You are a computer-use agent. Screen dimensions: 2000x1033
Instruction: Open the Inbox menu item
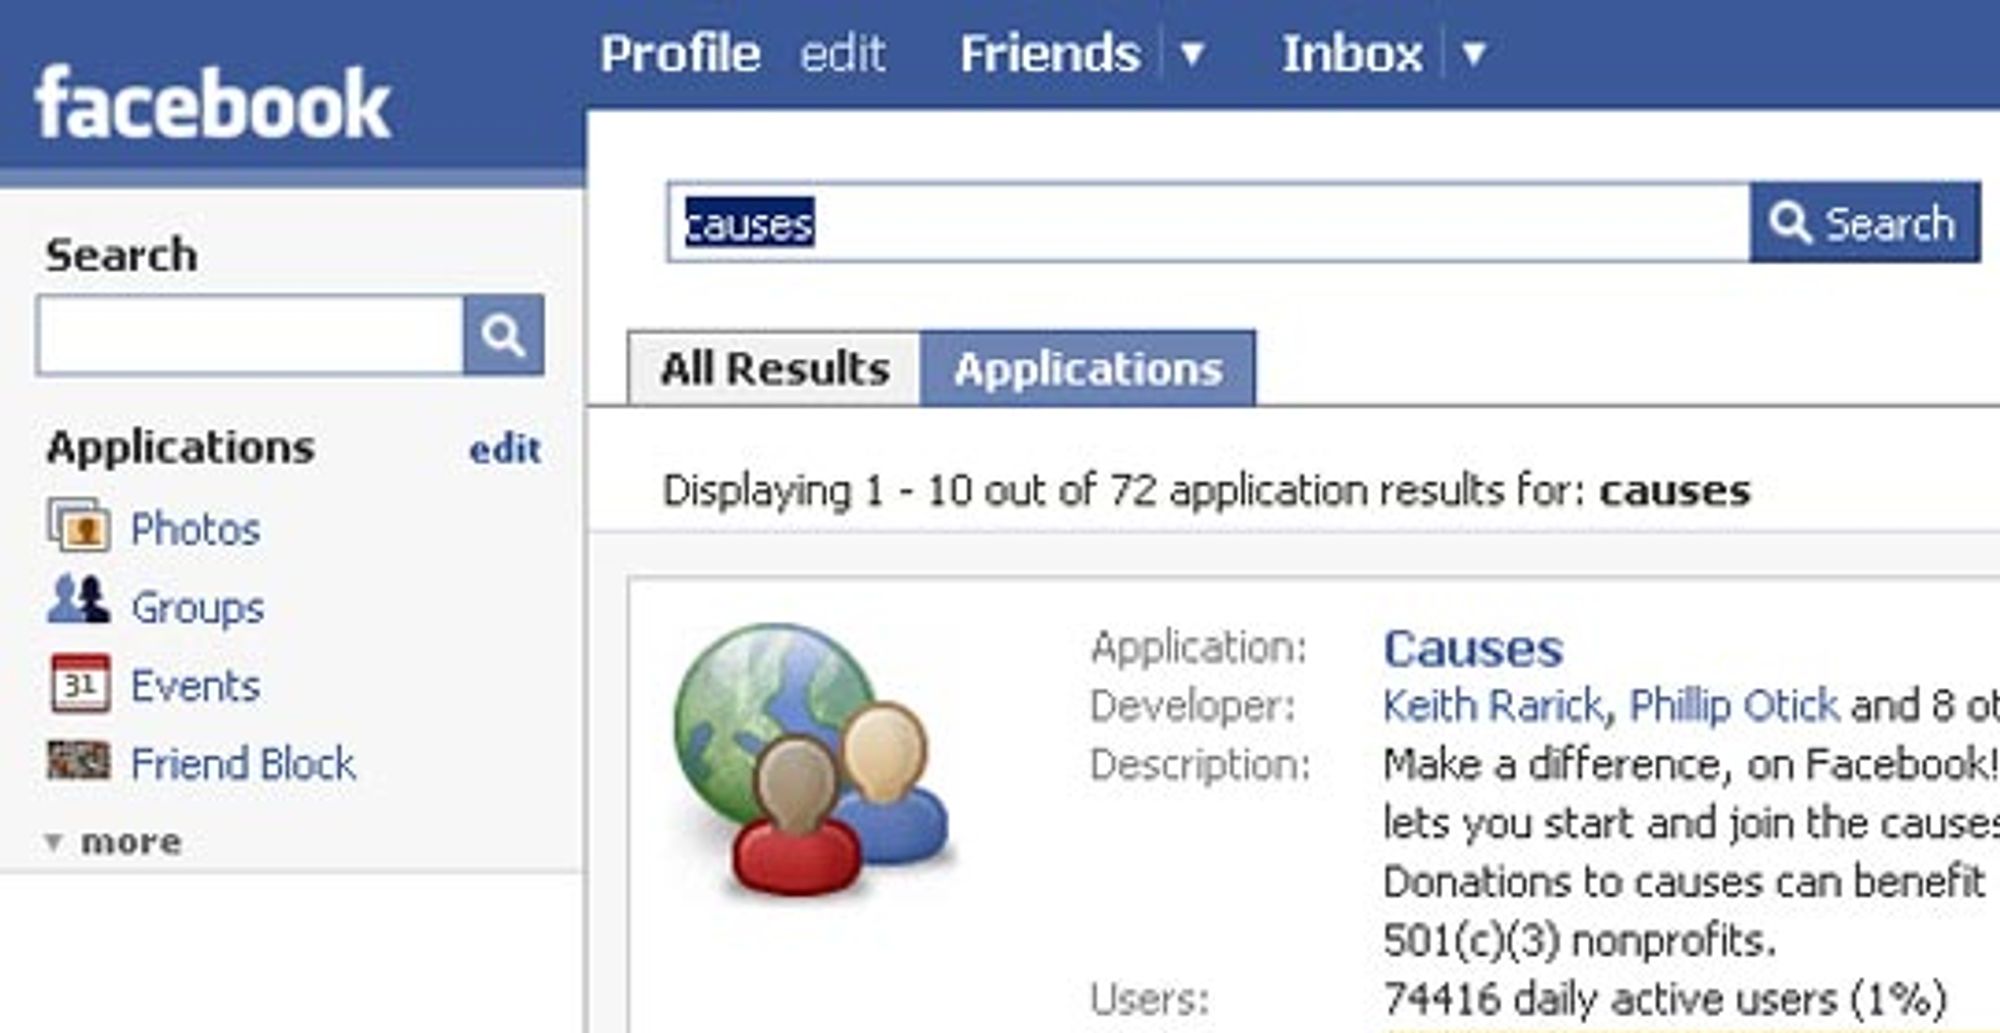coord(1352,53)
